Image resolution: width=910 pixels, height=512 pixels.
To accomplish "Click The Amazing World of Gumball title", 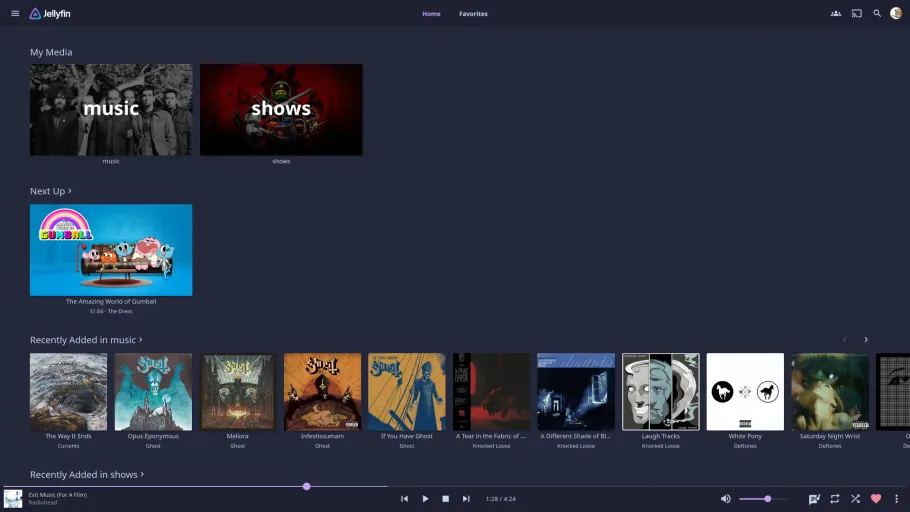I will click(111, 301).
